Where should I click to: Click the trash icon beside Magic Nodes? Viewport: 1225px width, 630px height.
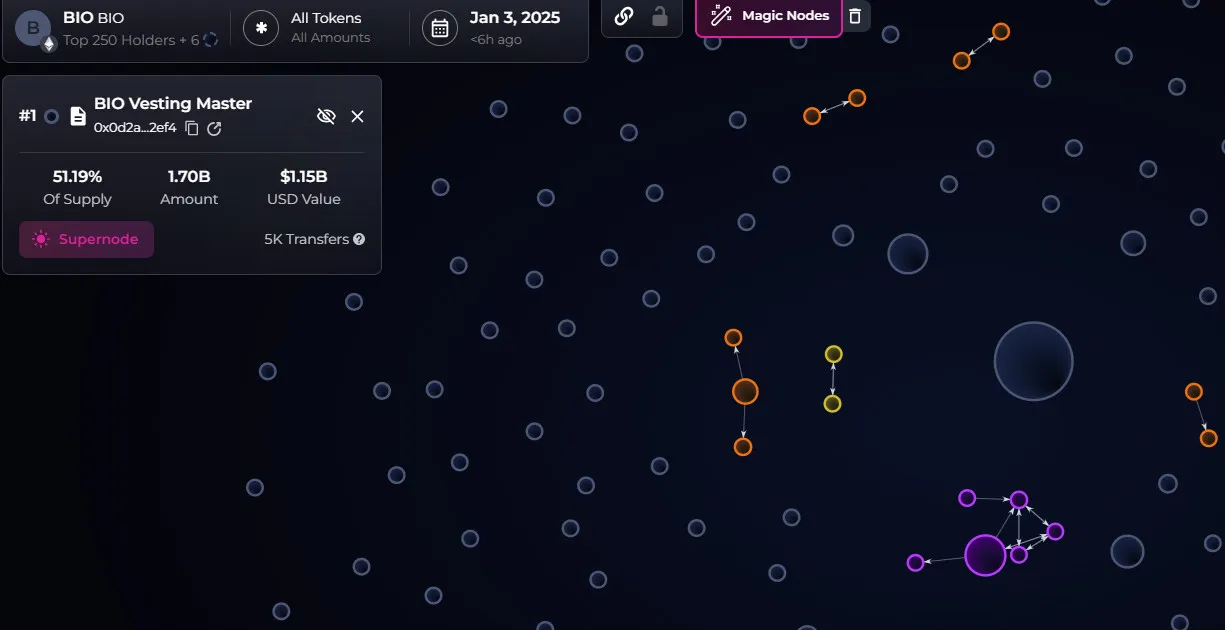(855, 16)
